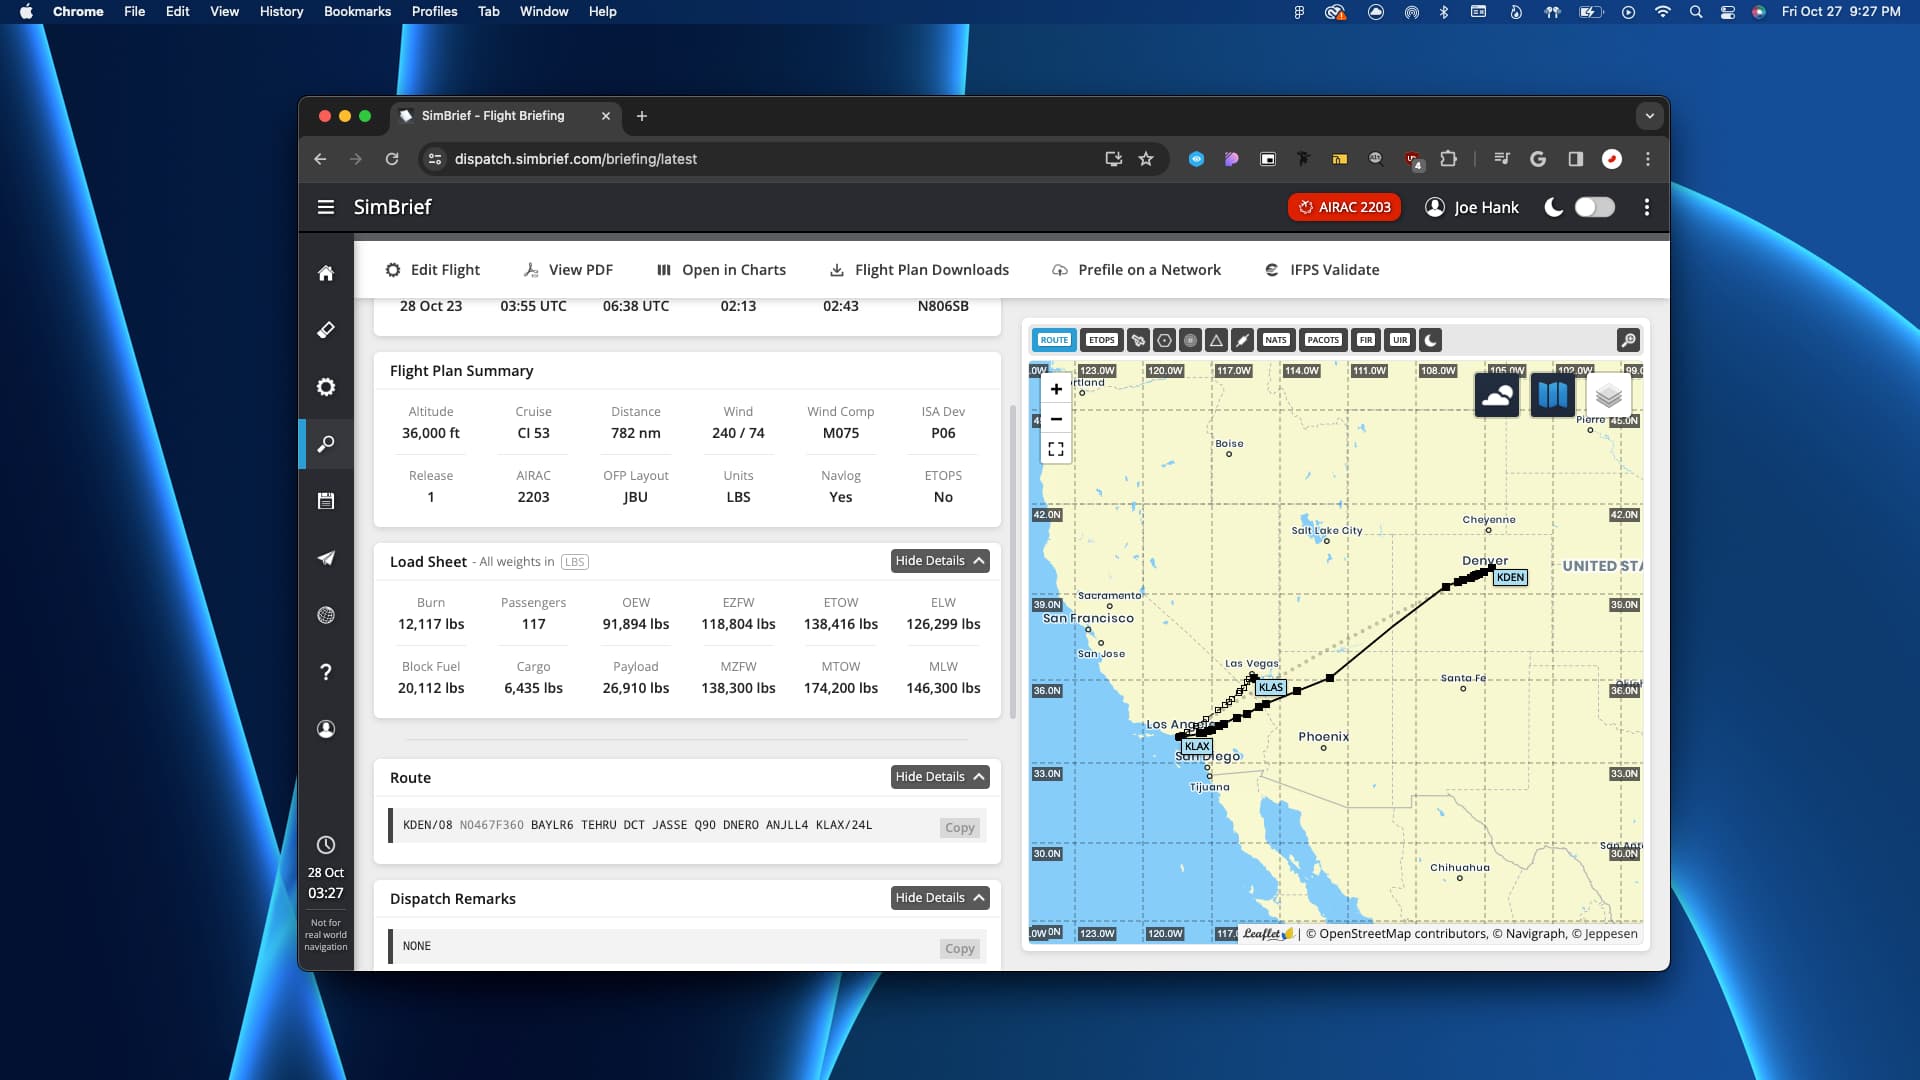This screenshot has height=1080, width=1920.
Task: Enable the ETOPS map overlay
Action: pos(1101,340)
